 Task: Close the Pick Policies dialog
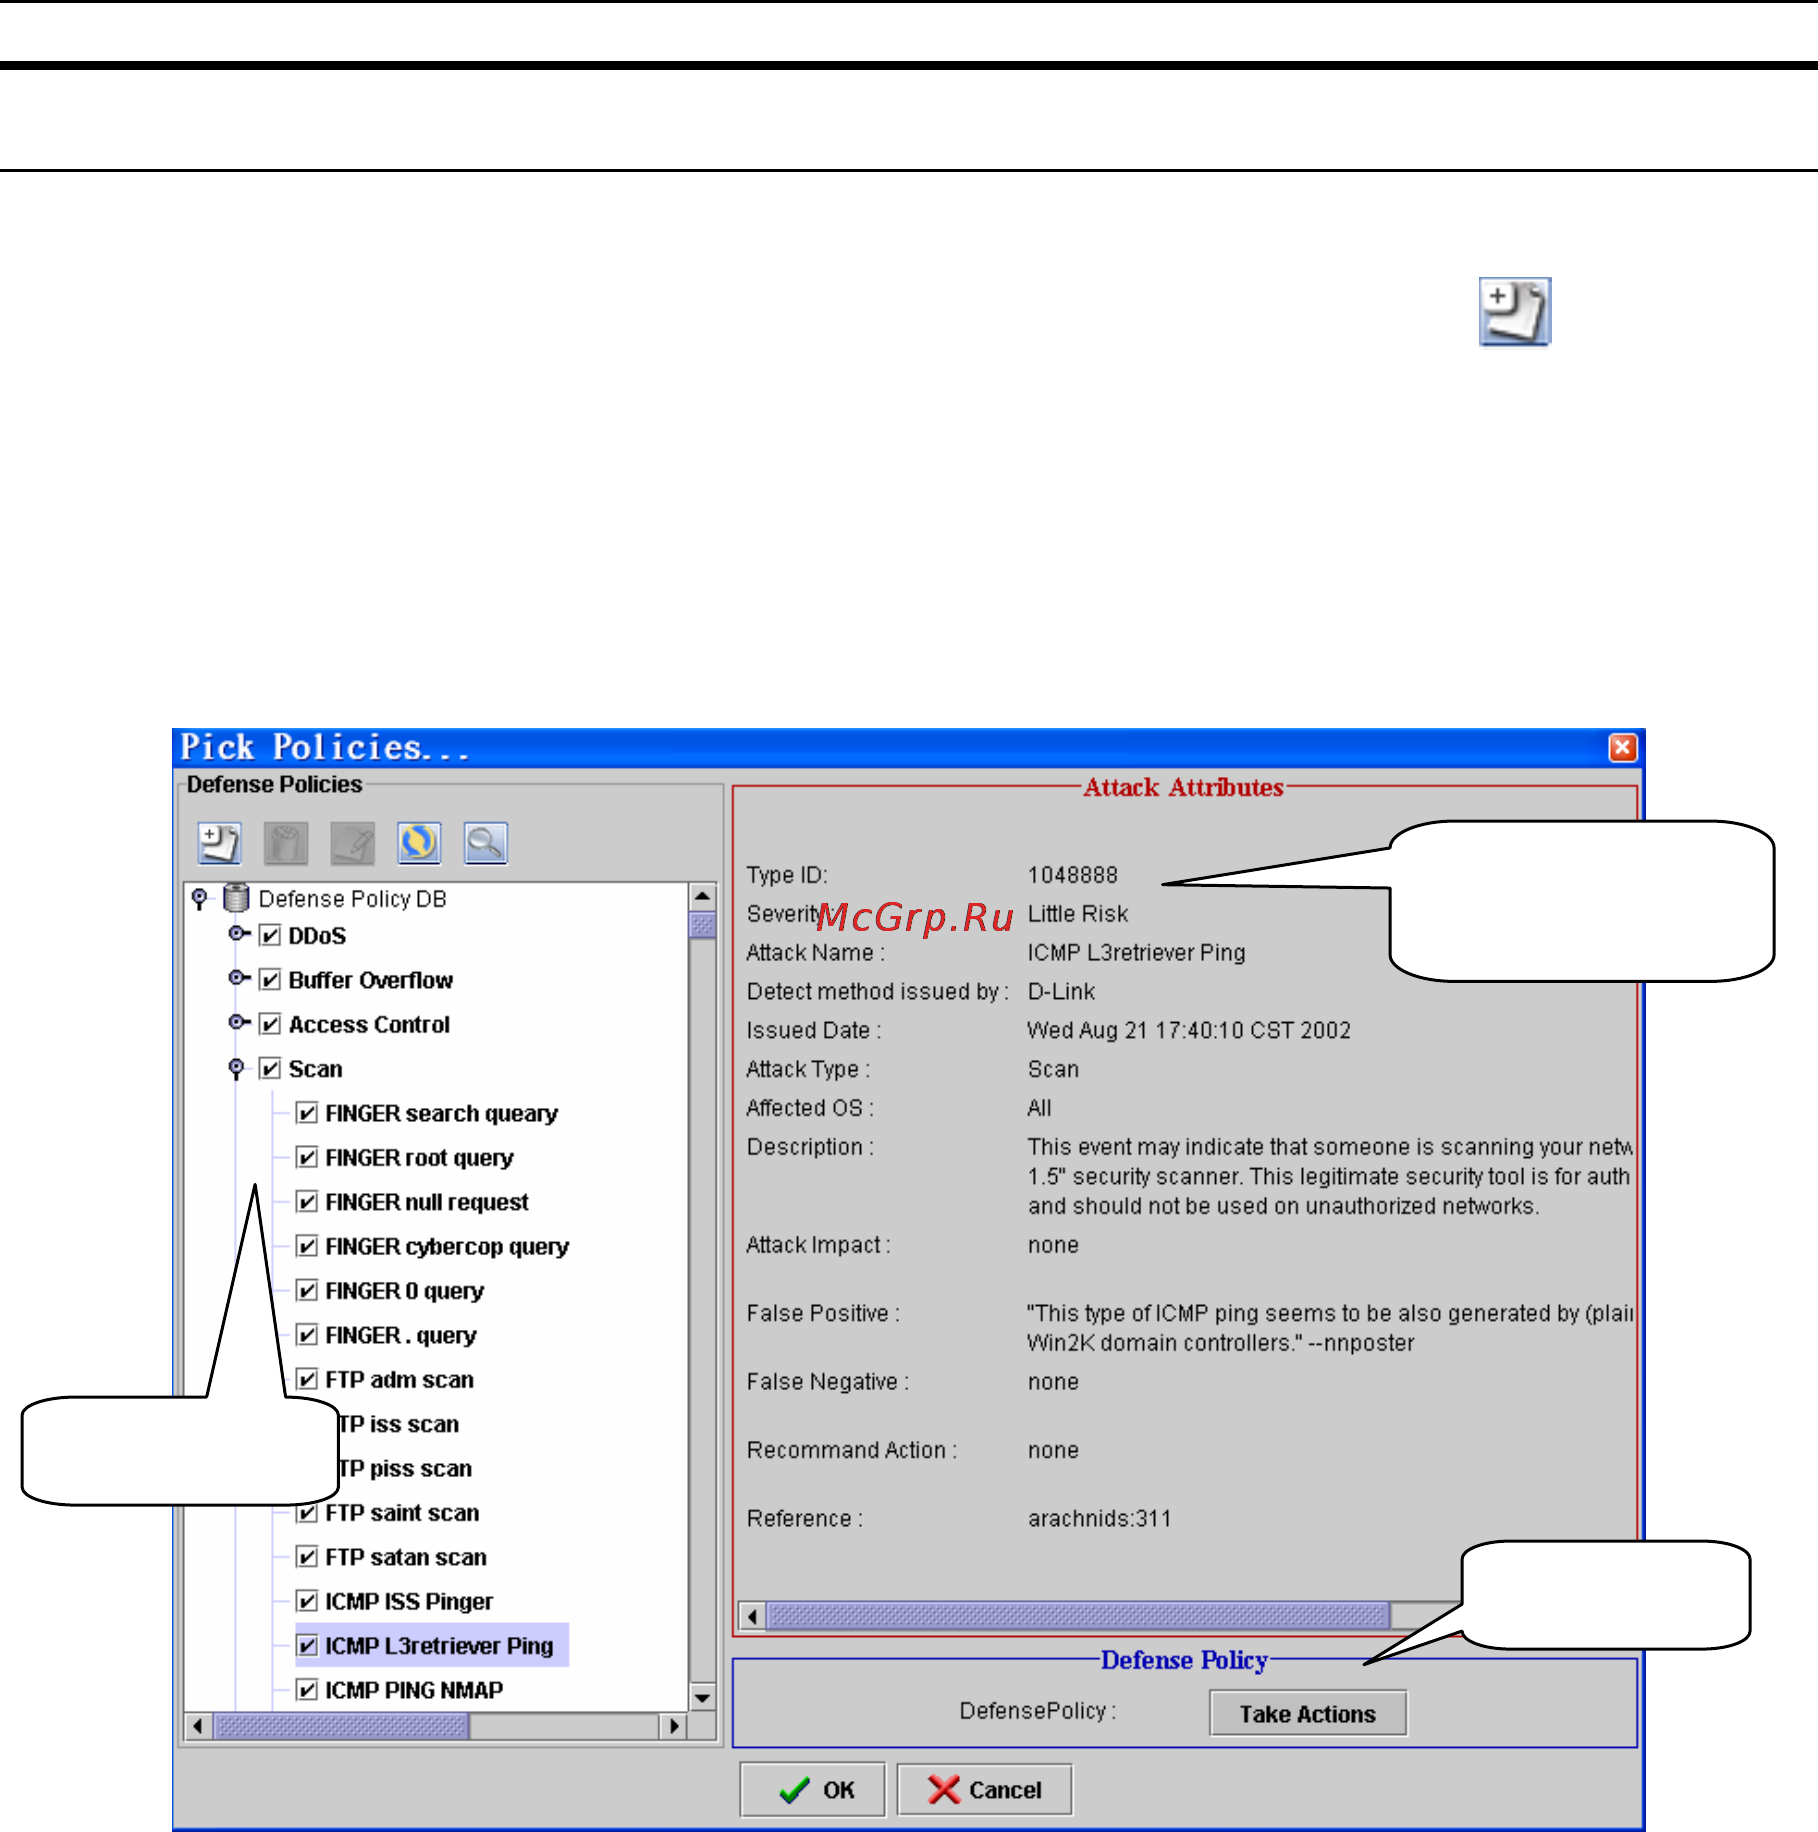(1623, 747)
